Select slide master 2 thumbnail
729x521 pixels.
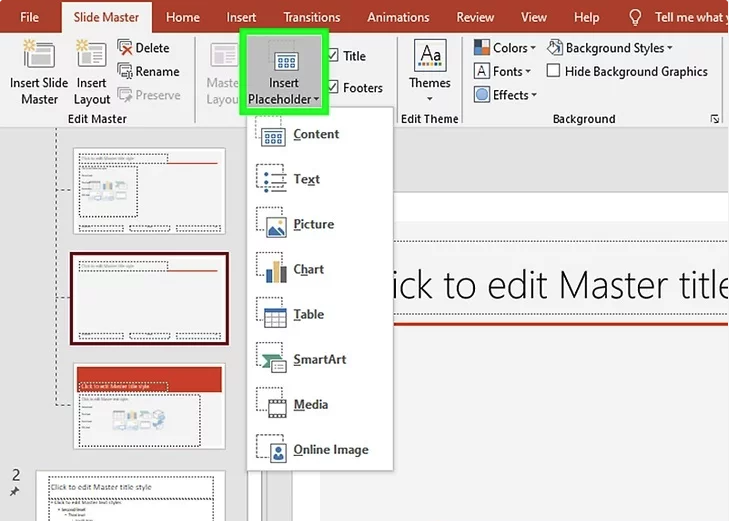click(x=131, y=496)
